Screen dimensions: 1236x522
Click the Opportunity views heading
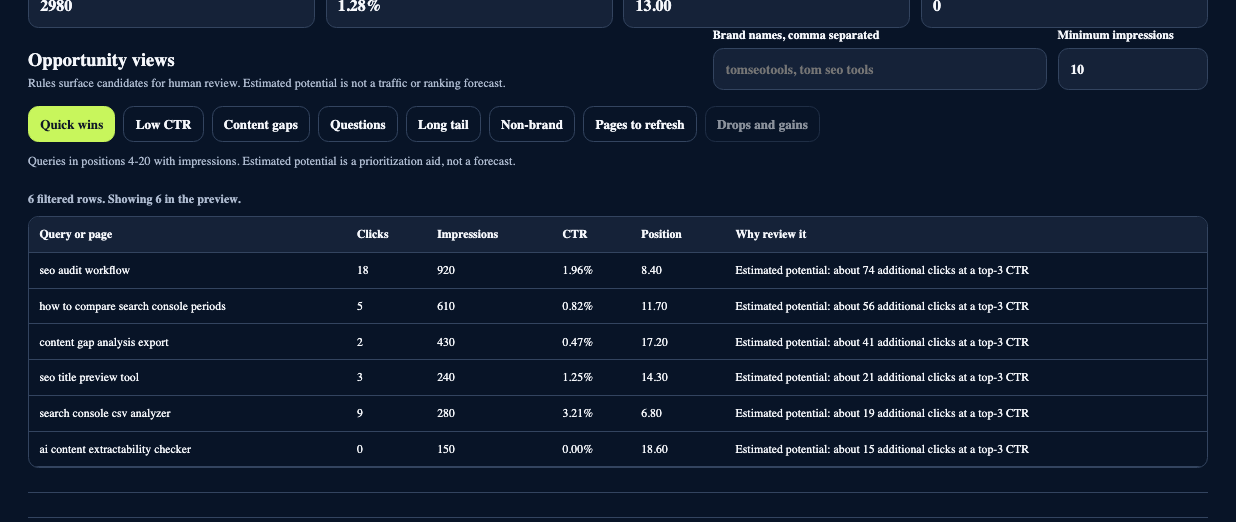point(101,60)
